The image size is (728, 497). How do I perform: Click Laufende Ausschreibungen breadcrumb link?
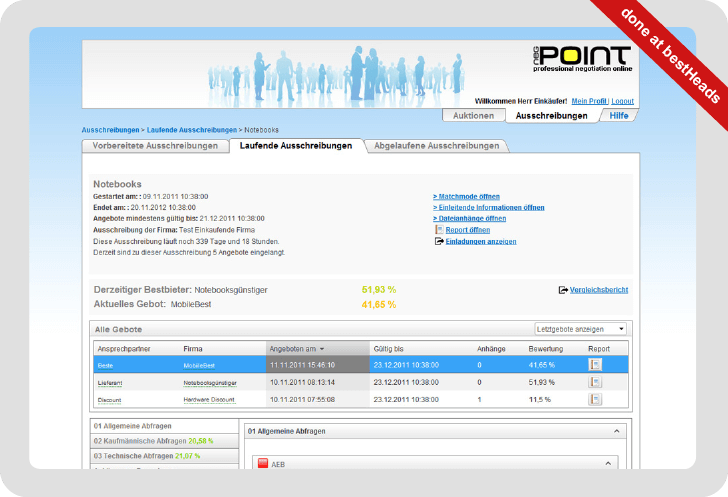point(192,130)
